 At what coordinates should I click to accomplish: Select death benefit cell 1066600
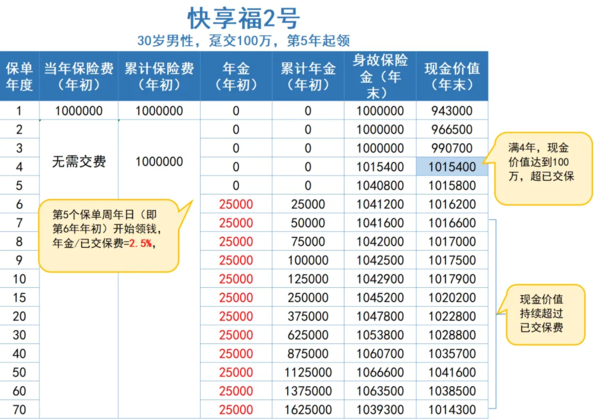click(380, 372)
